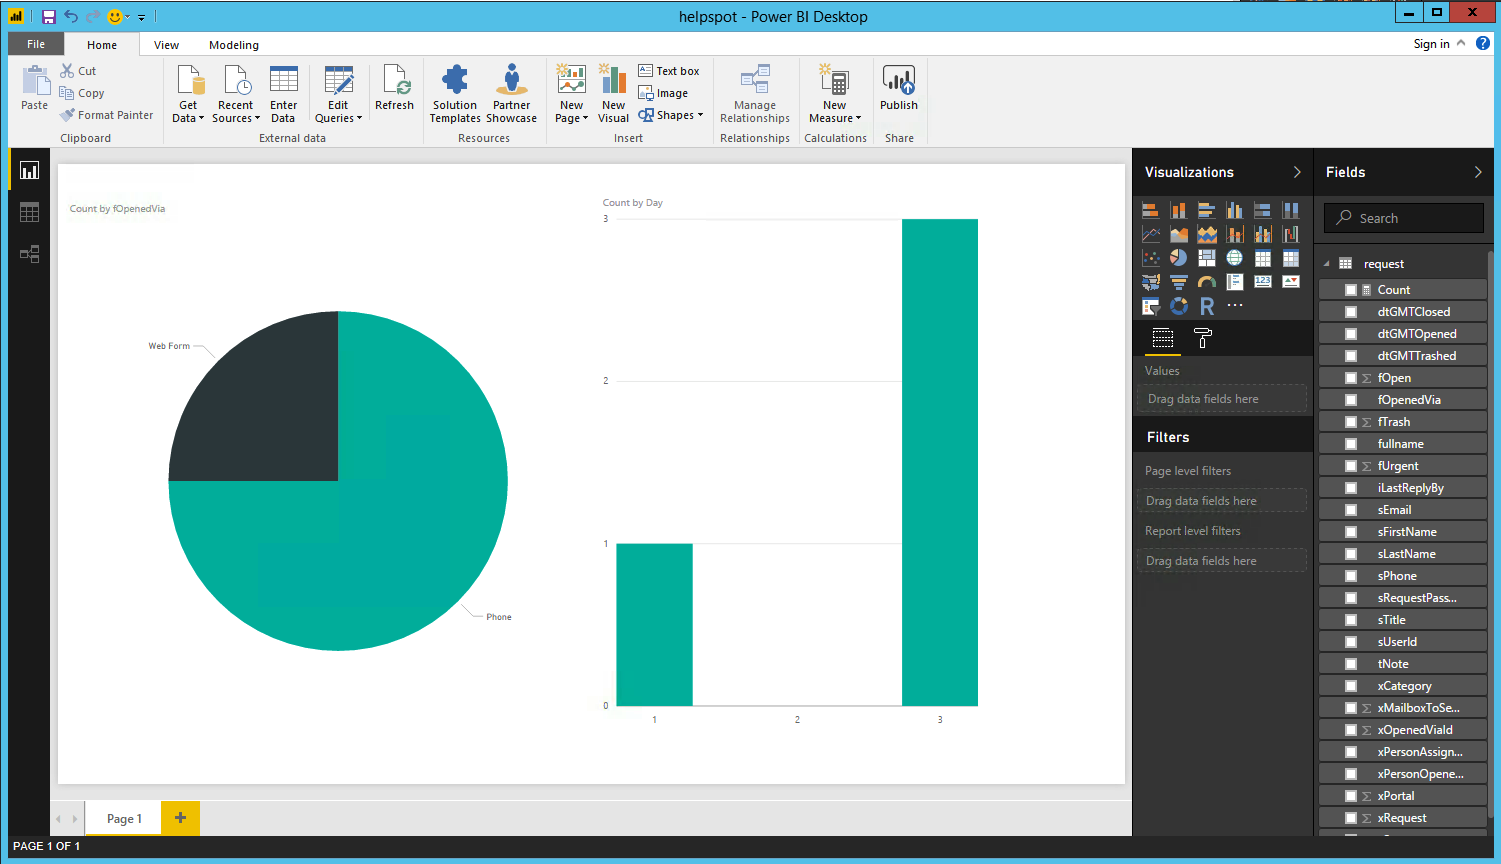Insert a Text box
The width and height of the screenshot is (1501, 864).
click(x=669, y=71)
